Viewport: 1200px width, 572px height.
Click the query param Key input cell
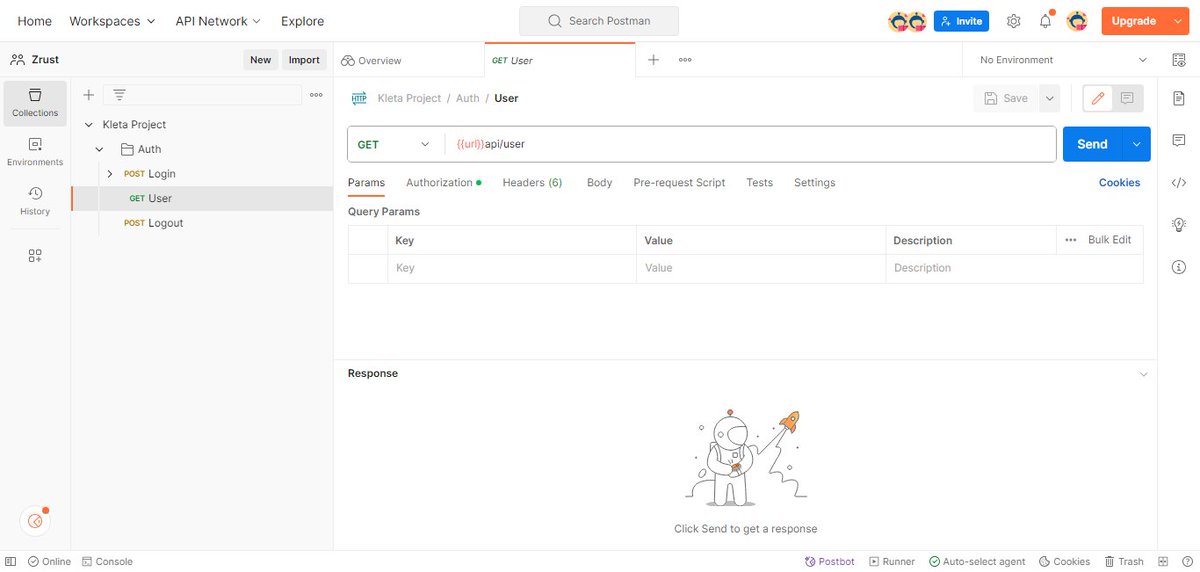(x=512, y=268)
